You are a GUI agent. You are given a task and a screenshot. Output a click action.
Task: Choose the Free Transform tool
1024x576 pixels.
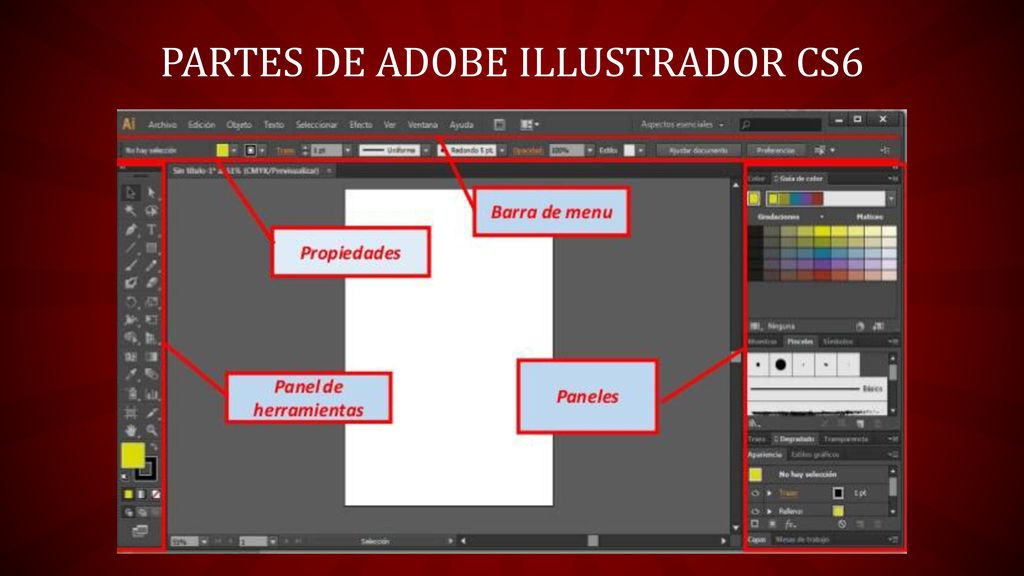[152, 319]
